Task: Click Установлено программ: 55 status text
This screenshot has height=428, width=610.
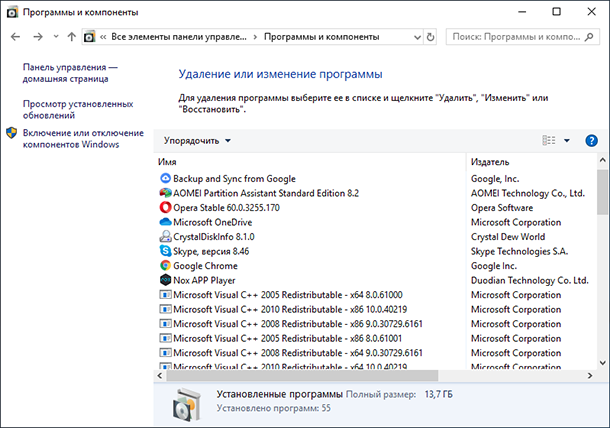Action: click(x=273, y=408)
